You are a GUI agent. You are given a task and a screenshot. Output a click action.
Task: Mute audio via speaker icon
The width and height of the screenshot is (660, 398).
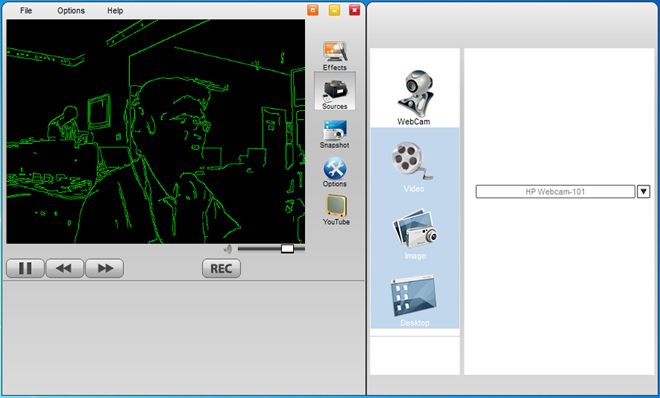228,249
